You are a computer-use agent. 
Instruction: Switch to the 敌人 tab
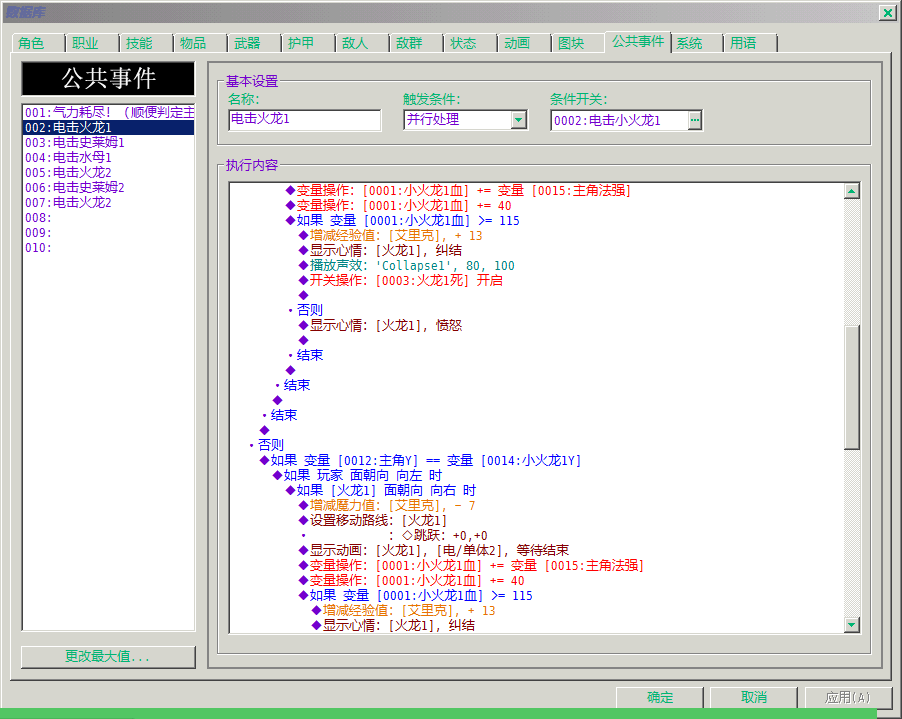click(362, 43)
